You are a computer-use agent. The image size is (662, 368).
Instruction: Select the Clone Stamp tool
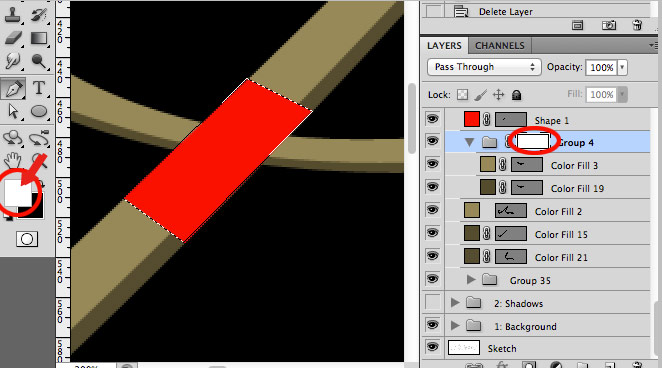click(x=13, y=14)
